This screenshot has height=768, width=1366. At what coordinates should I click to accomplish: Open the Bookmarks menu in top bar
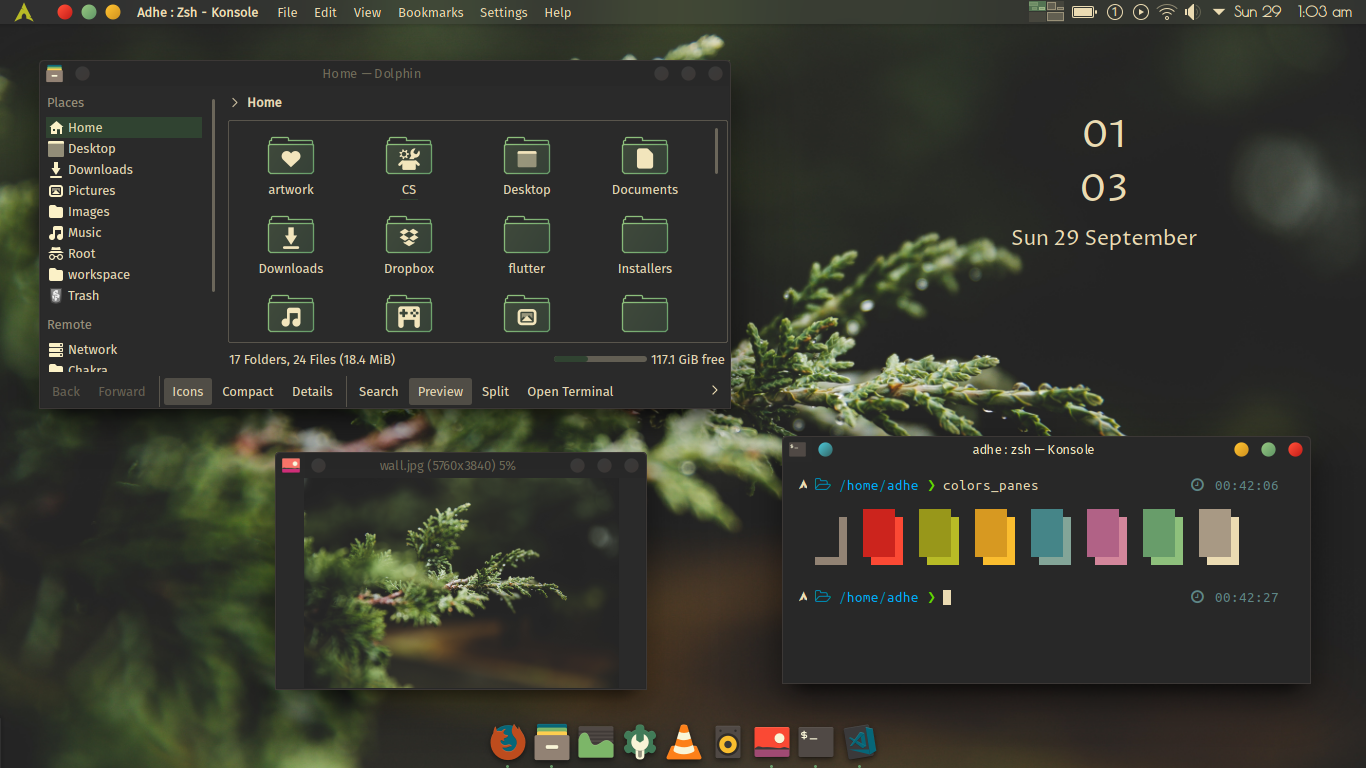tap(431, 12)
